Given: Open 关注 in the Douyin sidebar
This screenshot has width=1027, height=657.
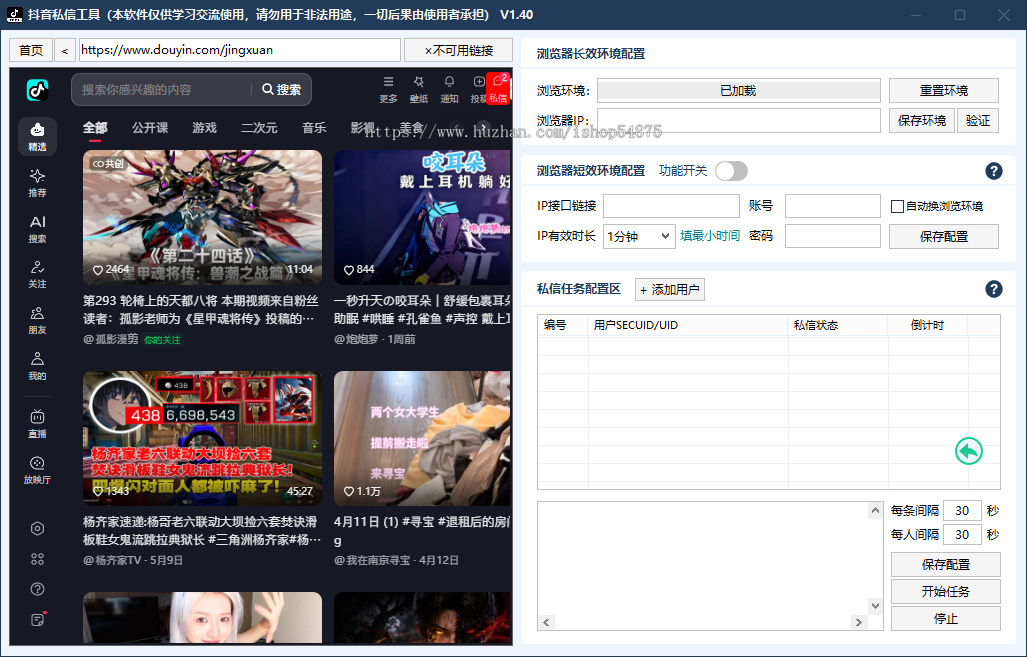Looking at the screenshot, I should (x=37, y=274).
